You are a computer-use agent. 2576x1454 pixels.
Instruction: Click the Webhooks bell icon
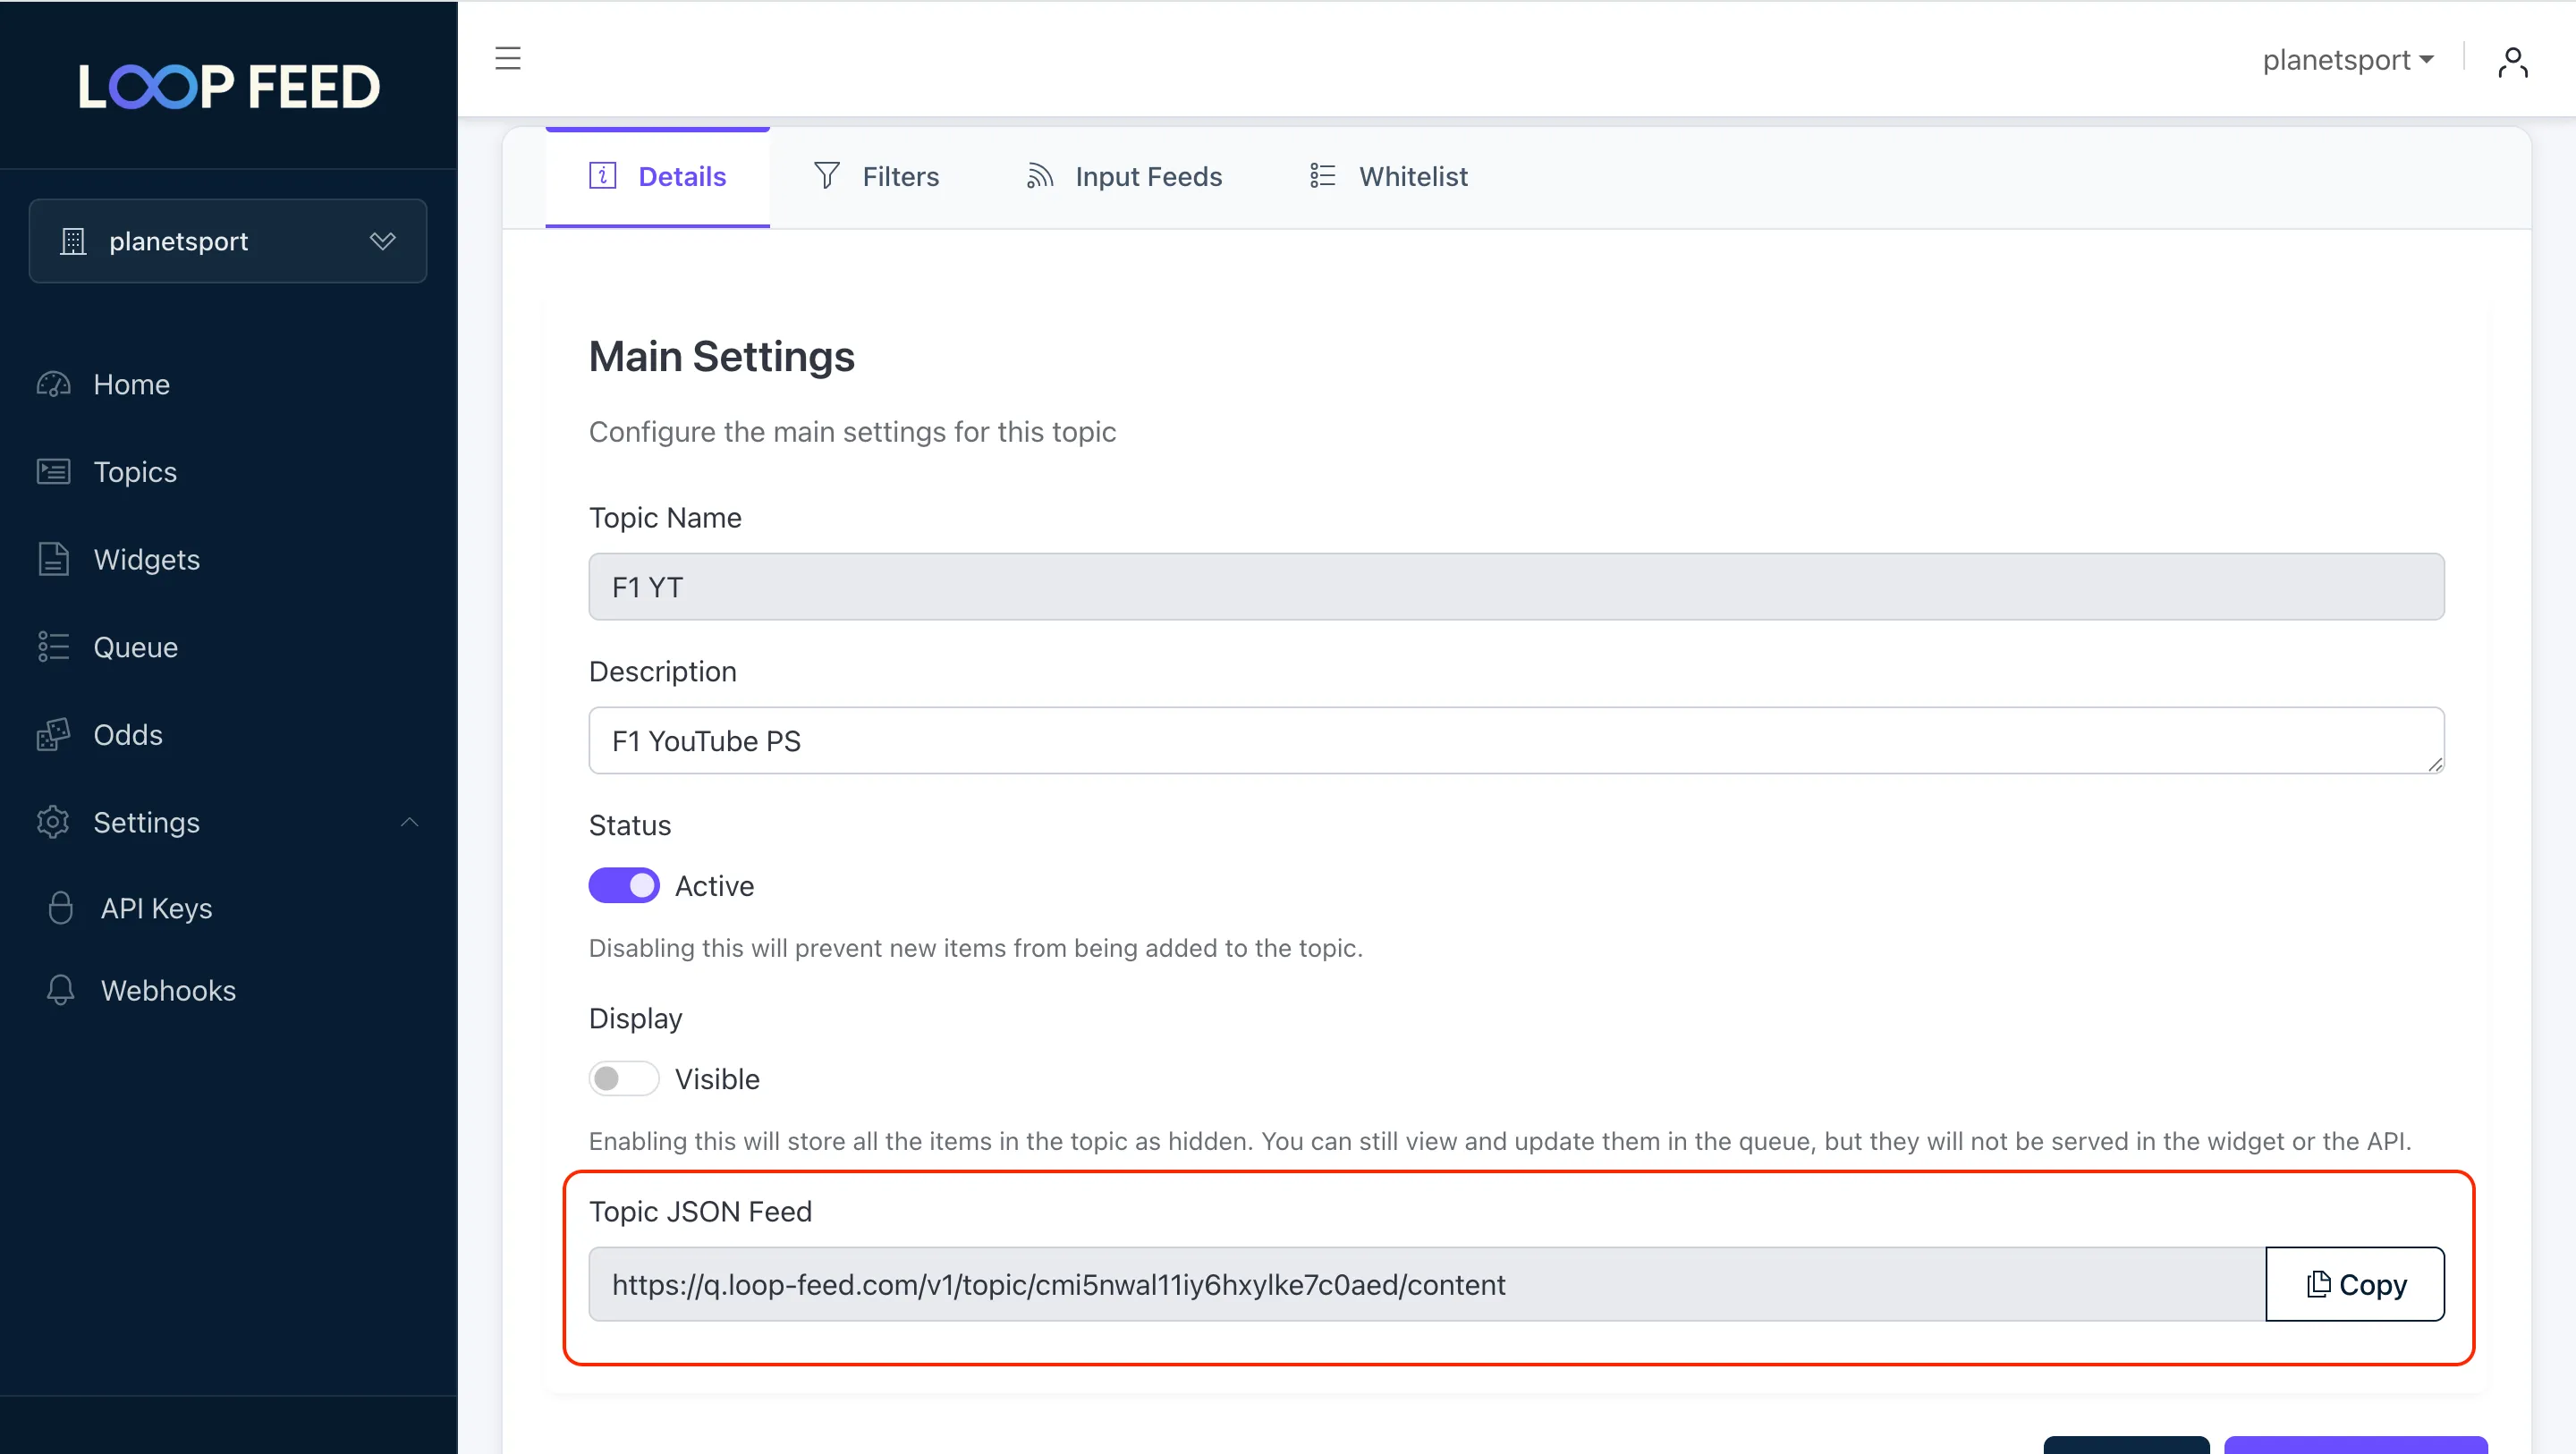point(60,990)
